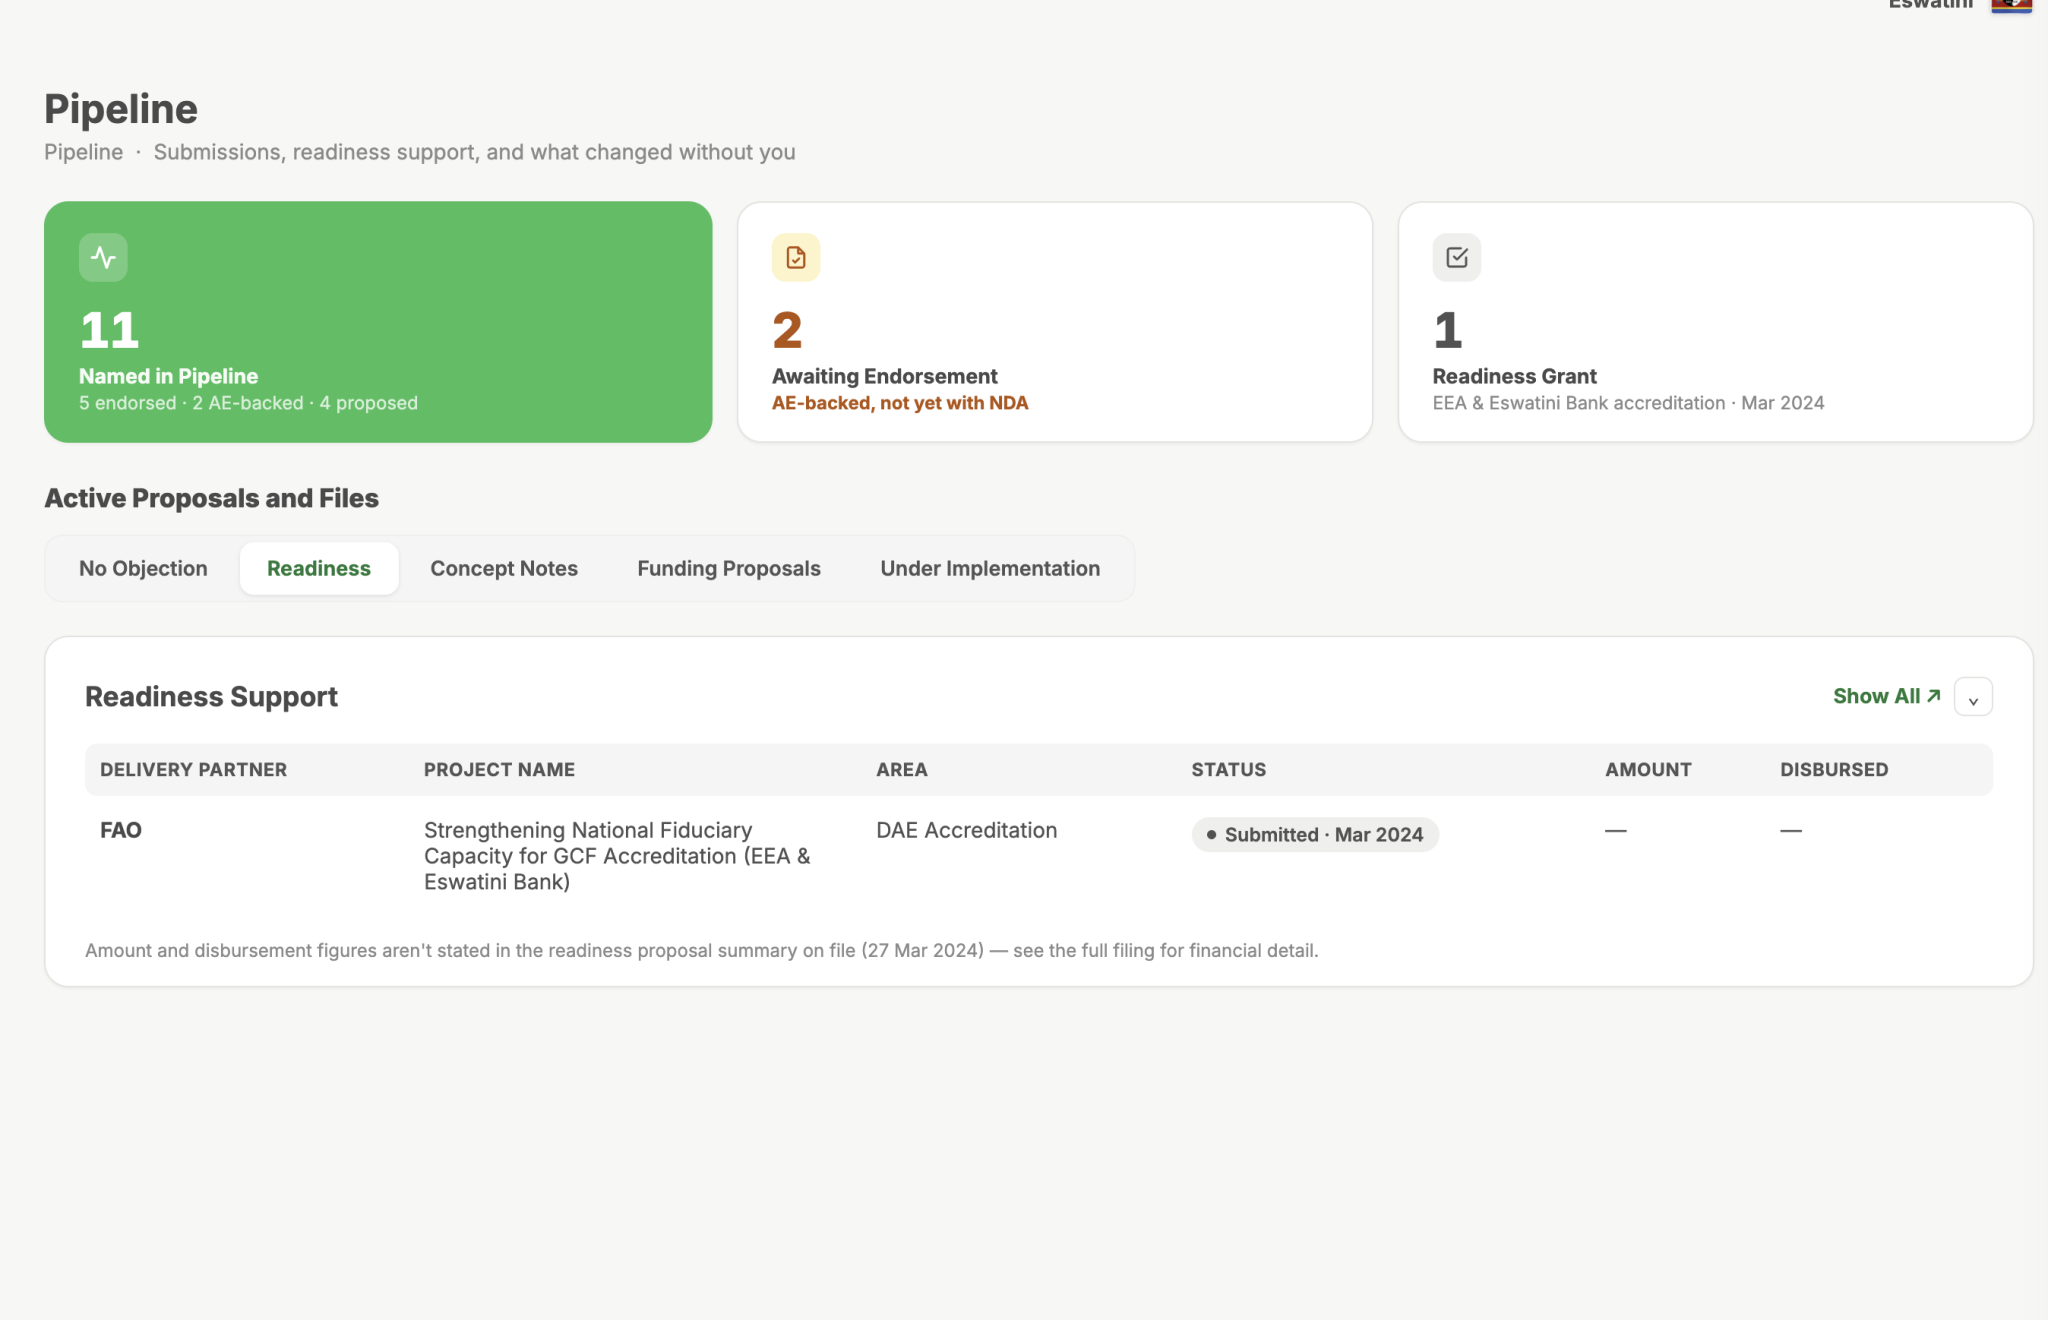Select the Readiness tab

click(319, 568)
